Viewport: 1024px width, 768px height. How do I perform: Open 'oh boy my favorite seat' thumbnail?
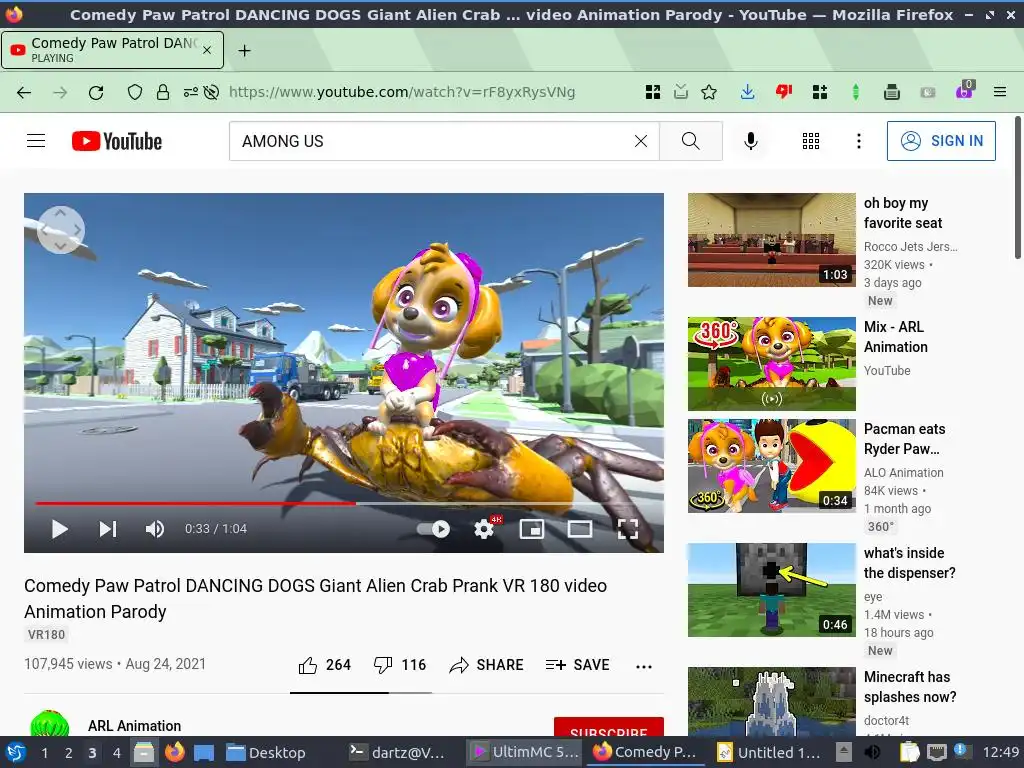[x=772, y=240]
